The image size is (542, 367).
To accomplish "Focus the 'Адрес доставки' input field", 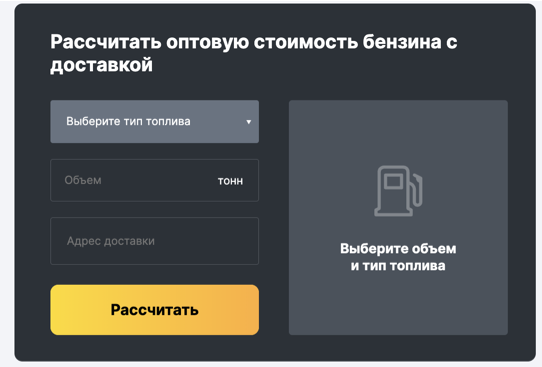I will click(x=155, y=241).
